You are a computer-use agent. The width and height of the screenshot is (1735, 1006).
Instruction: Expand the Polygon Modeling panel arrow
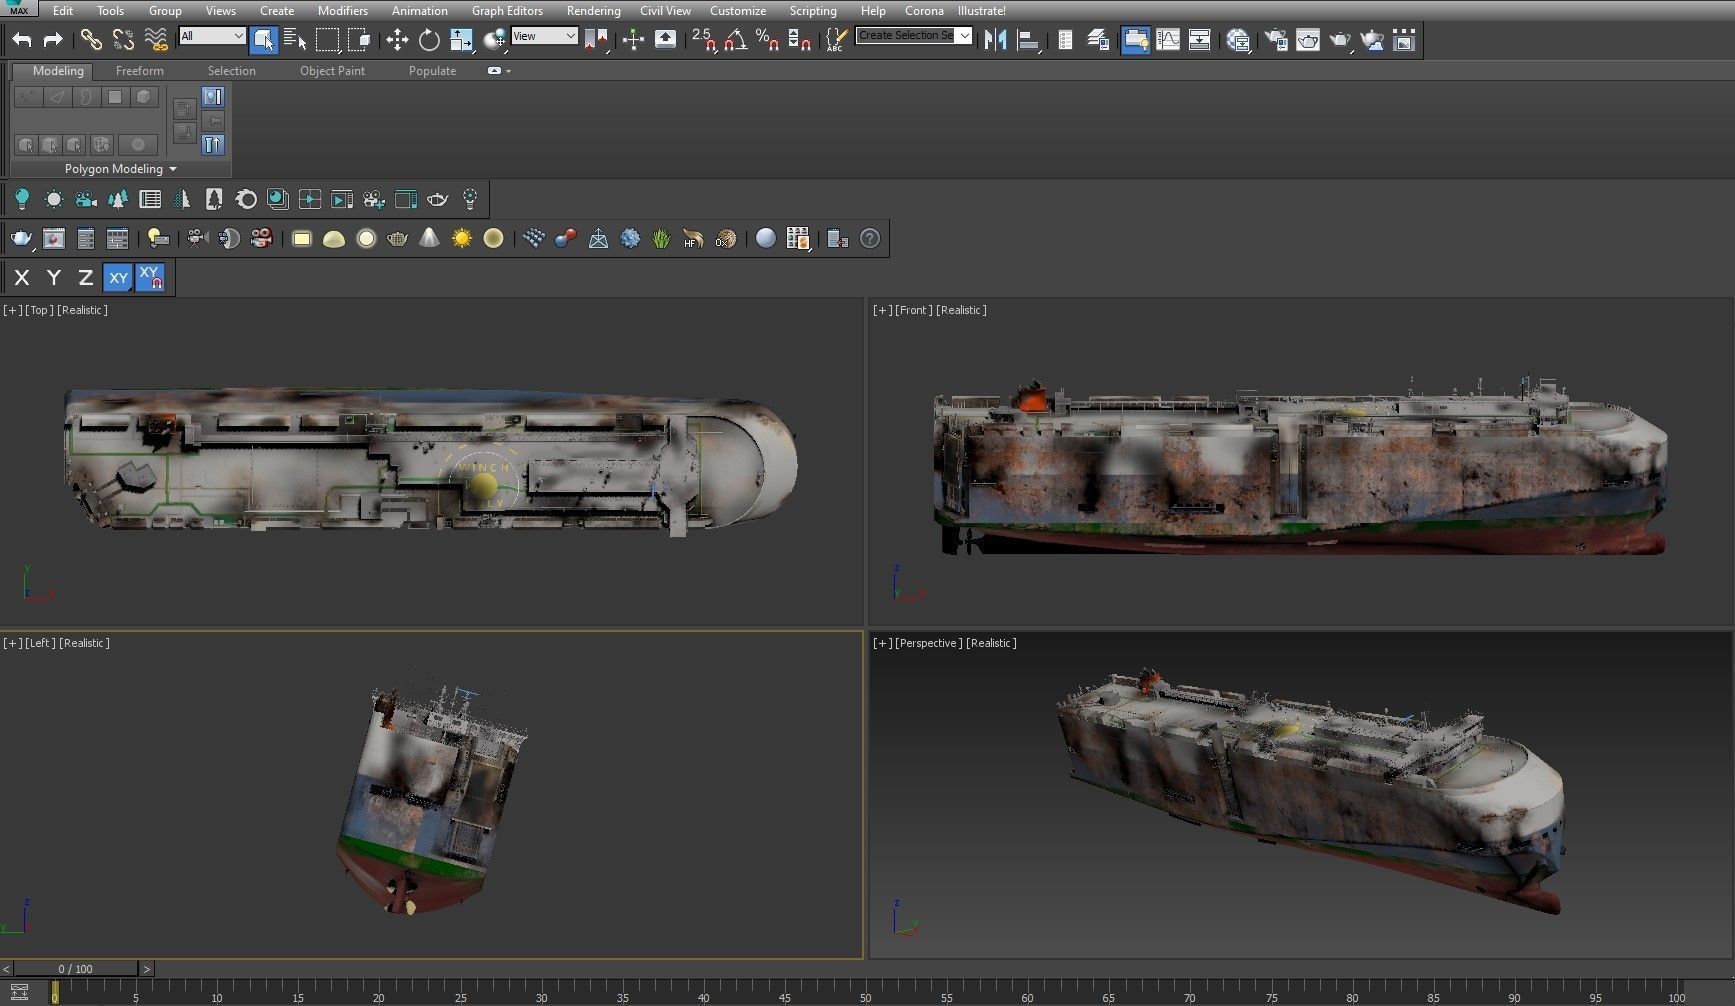click(173, 169)
